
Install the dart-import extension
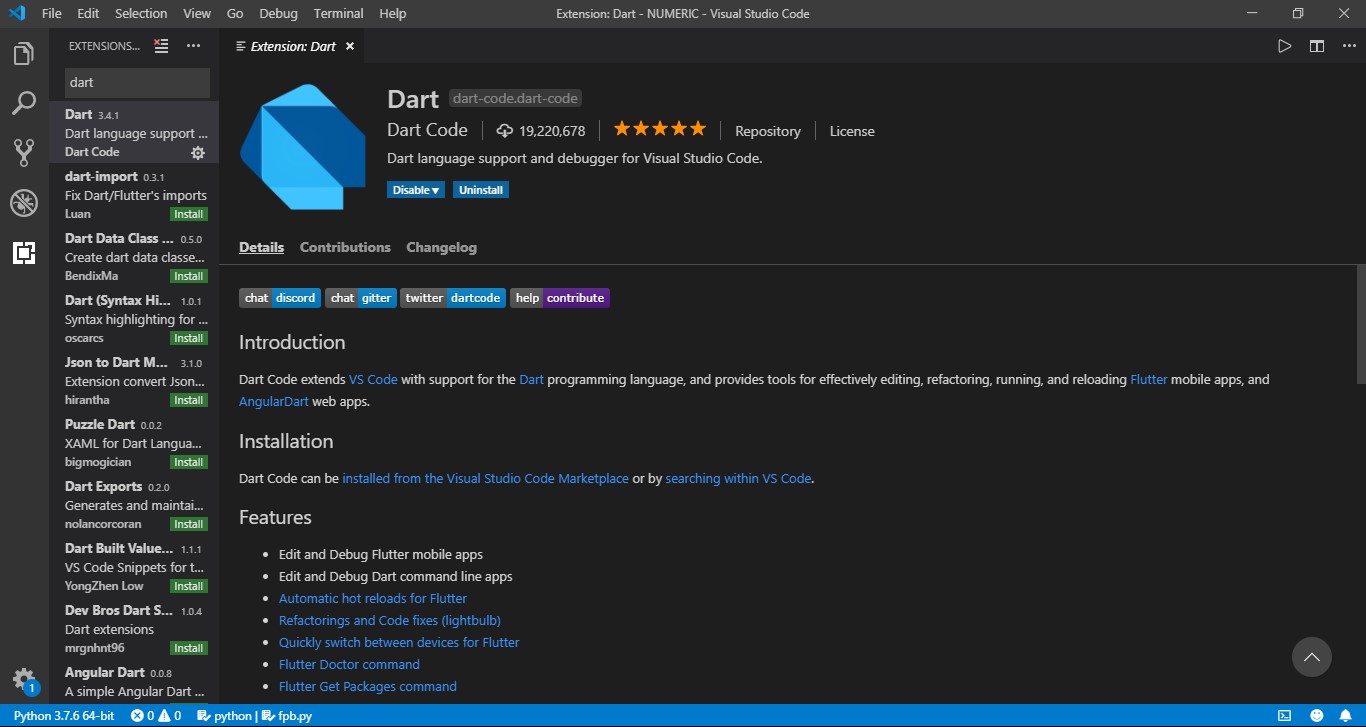click(x=188, y=214)
